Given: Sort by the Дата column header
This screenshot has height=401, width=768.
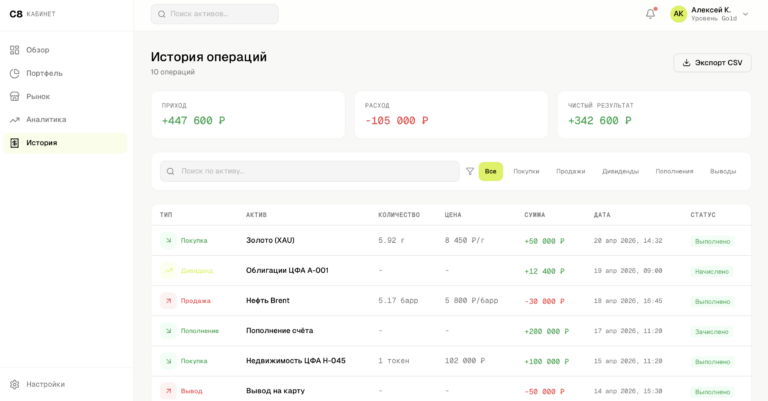Looking at the screenshot, I should click(x=602, y=215).
